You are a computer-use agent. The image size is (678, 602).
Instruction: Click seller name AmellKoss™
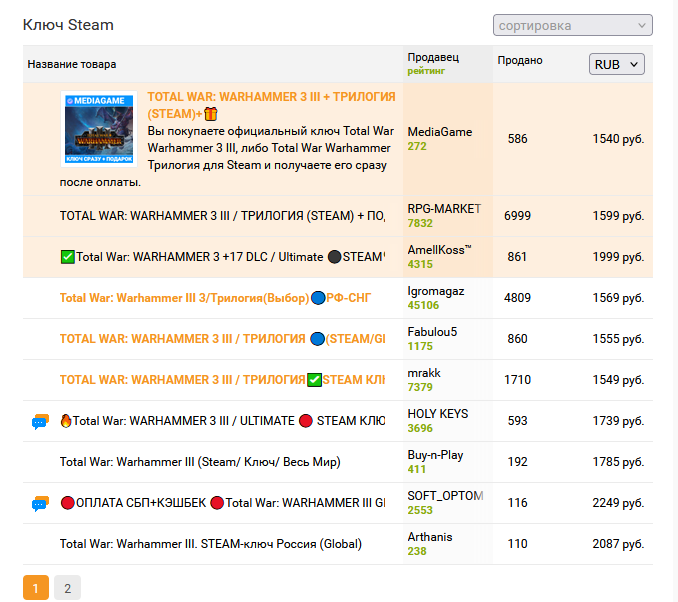(x=439, y=250)
